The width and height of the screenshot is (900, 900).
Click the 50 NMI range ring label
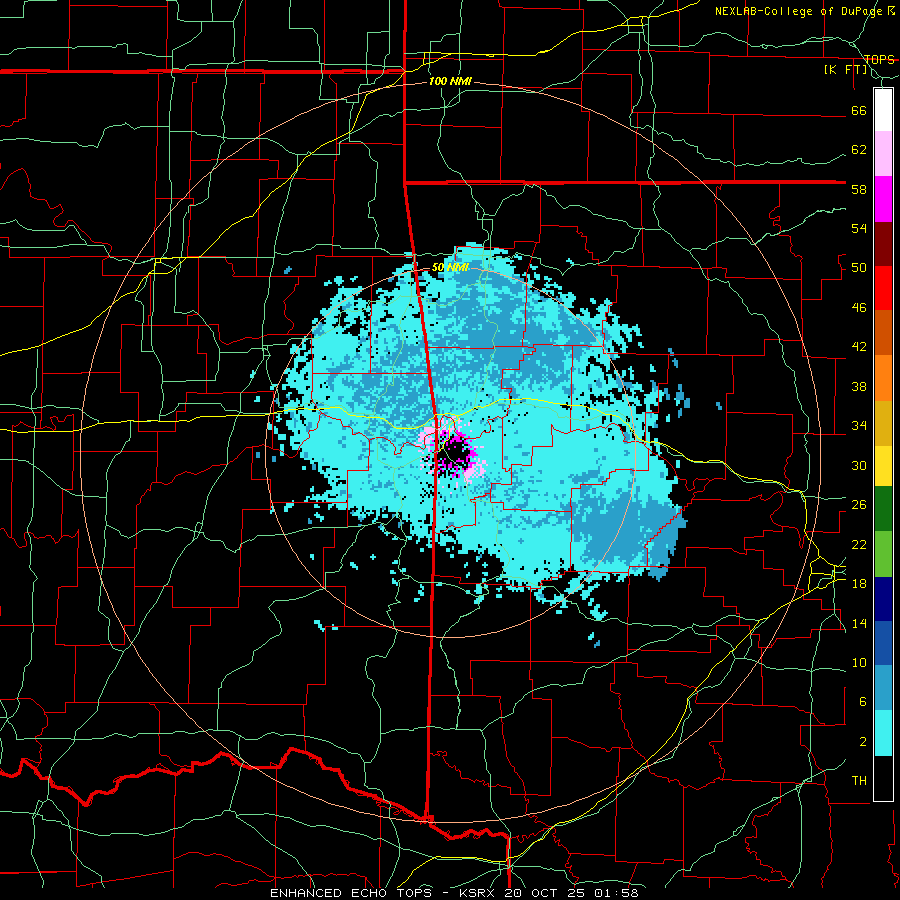pos(450,267)
